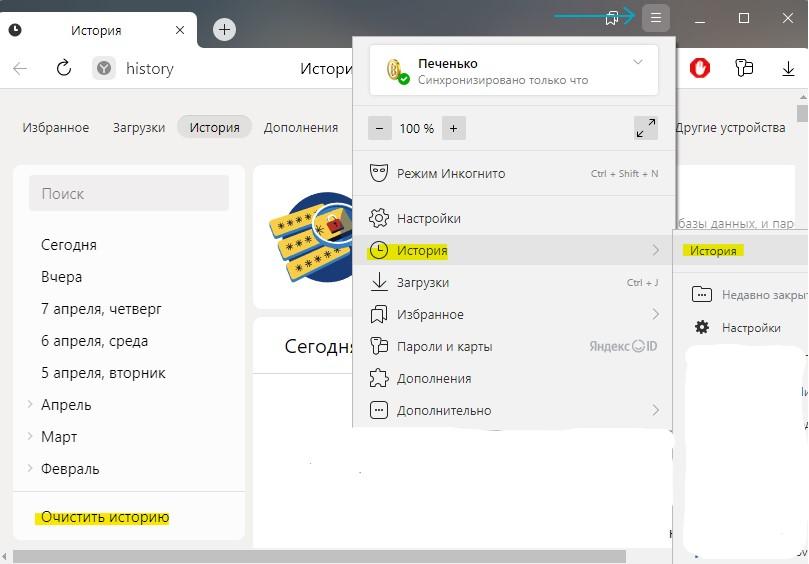Switch to the Избранное page tab

click(56, 127)
